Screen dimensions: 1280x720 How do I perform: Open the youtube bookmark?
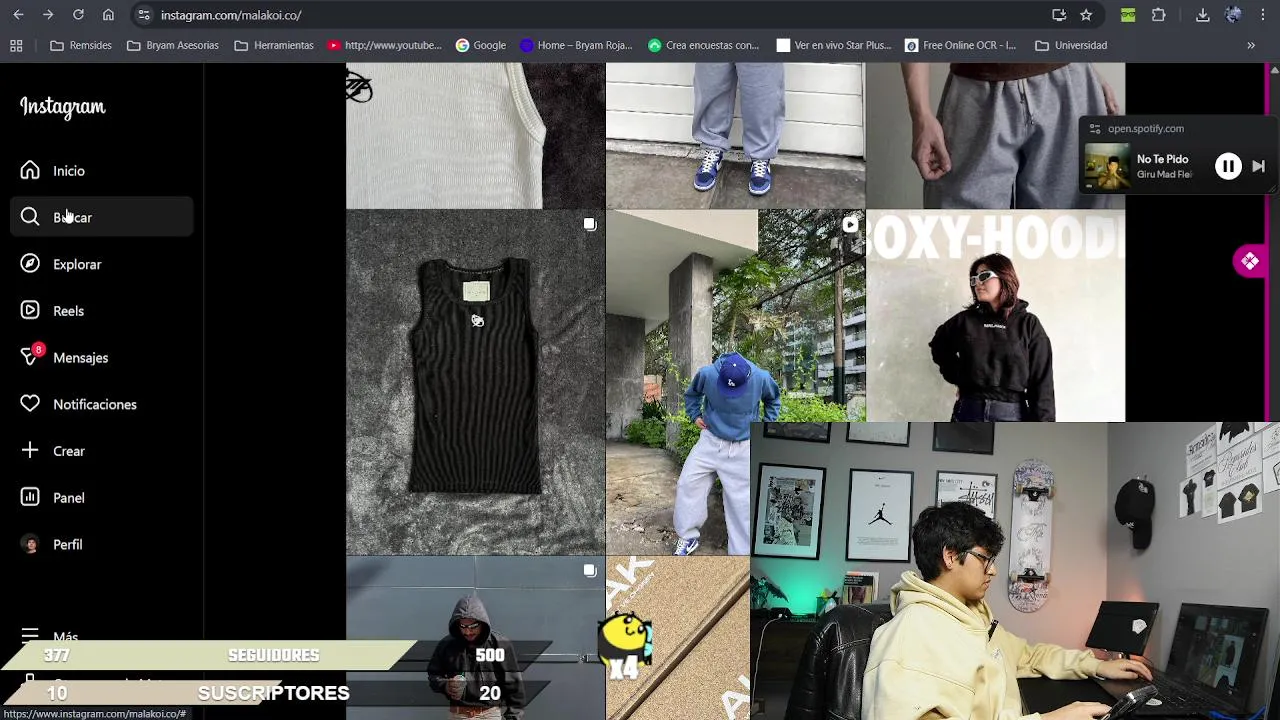click(384, 45)
